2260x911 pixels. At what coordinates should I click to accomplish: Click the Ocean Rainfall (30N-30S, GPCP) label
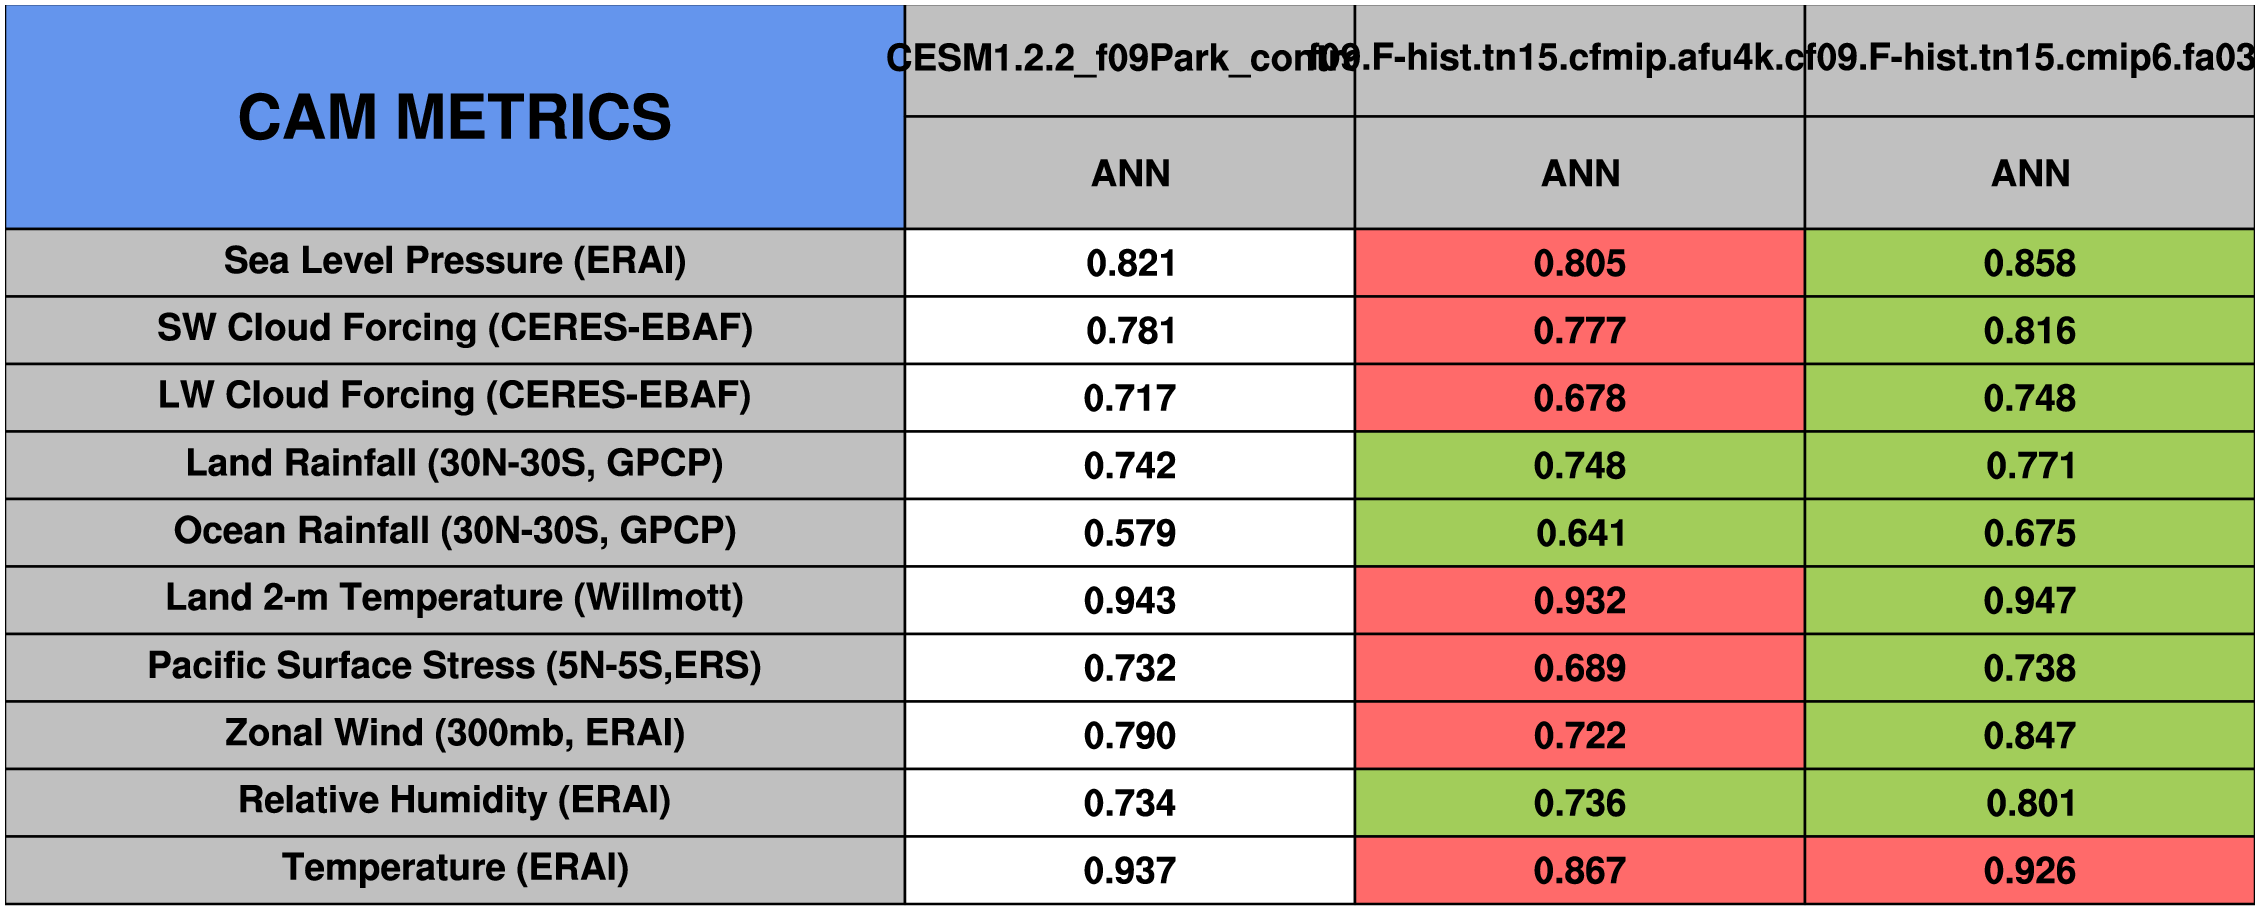click(455, 531)
